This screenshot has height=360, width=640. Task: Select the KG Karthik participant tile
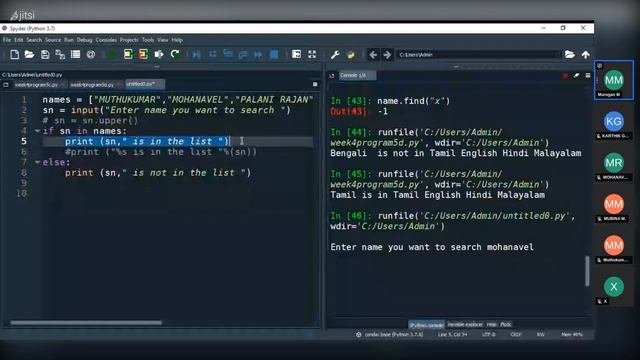[614, 121]
